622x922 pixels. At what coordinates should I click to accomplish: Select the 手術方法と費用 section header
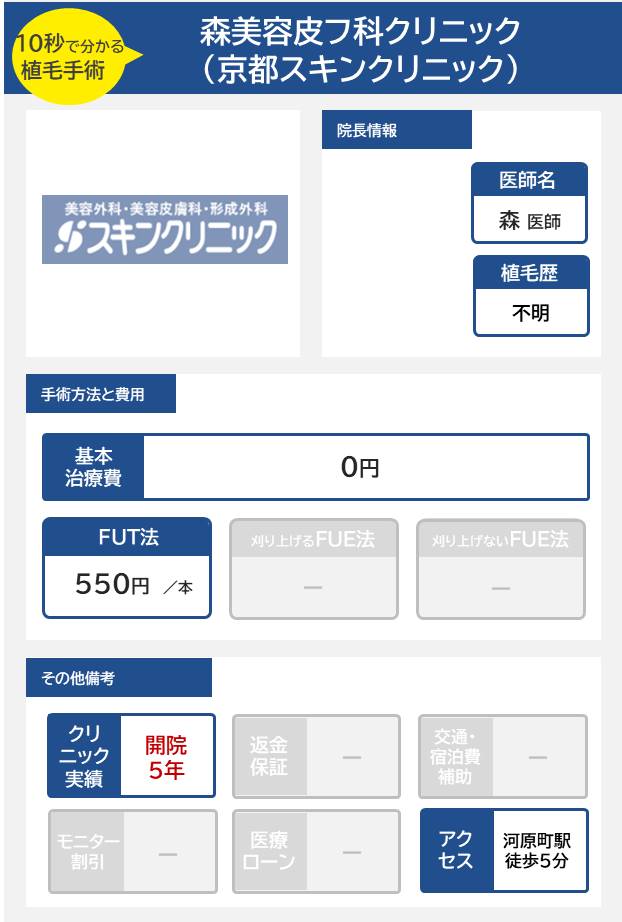coord(100,394)
